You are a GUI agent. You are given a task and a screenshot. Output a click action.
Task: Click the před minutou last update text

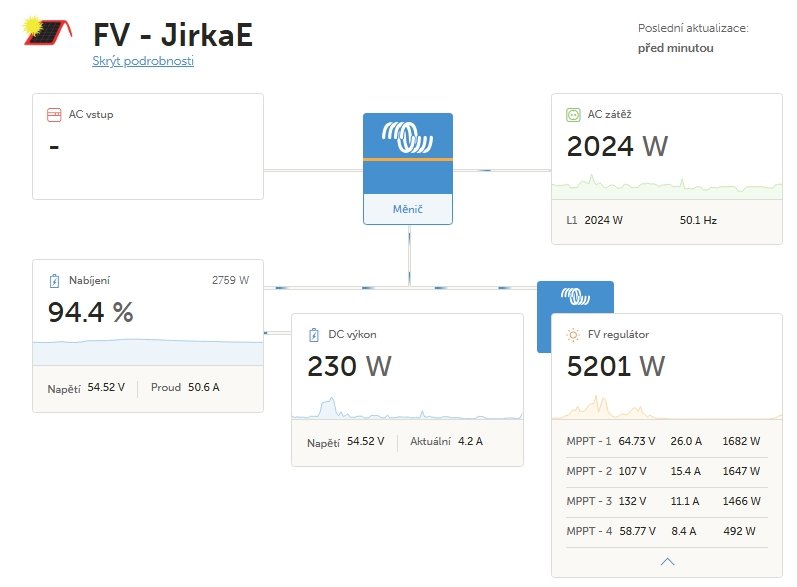tap(676, 48)
